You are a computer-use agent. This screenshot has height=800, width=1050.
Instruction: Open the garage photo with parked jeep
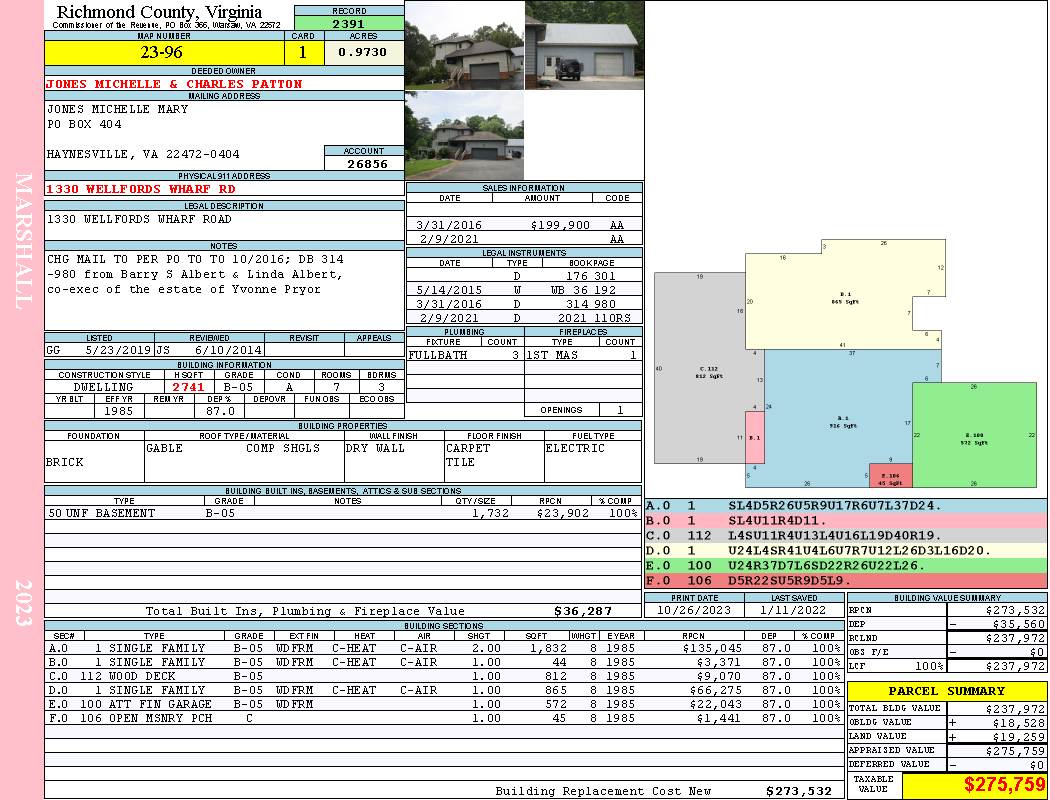[584, 46]
